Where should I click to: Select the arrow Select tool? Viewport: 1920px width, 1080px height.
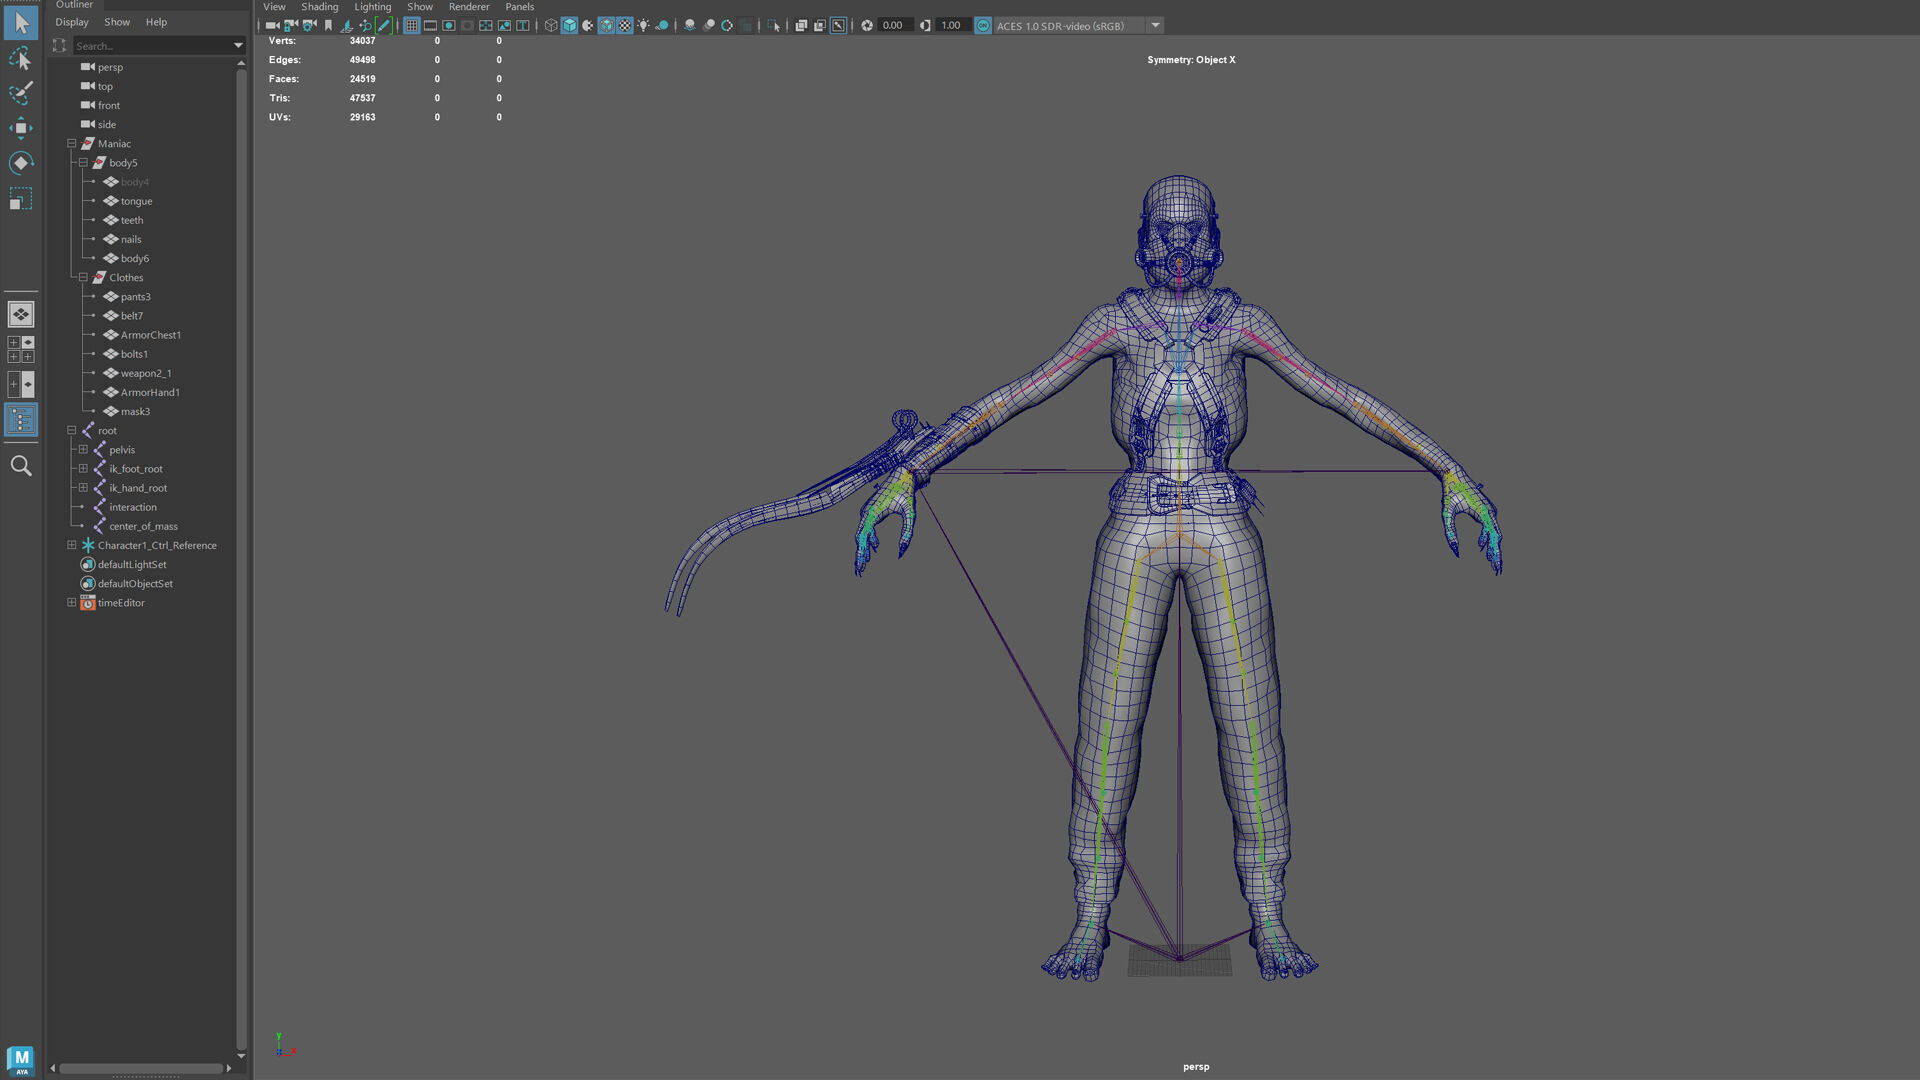[21, 23]
